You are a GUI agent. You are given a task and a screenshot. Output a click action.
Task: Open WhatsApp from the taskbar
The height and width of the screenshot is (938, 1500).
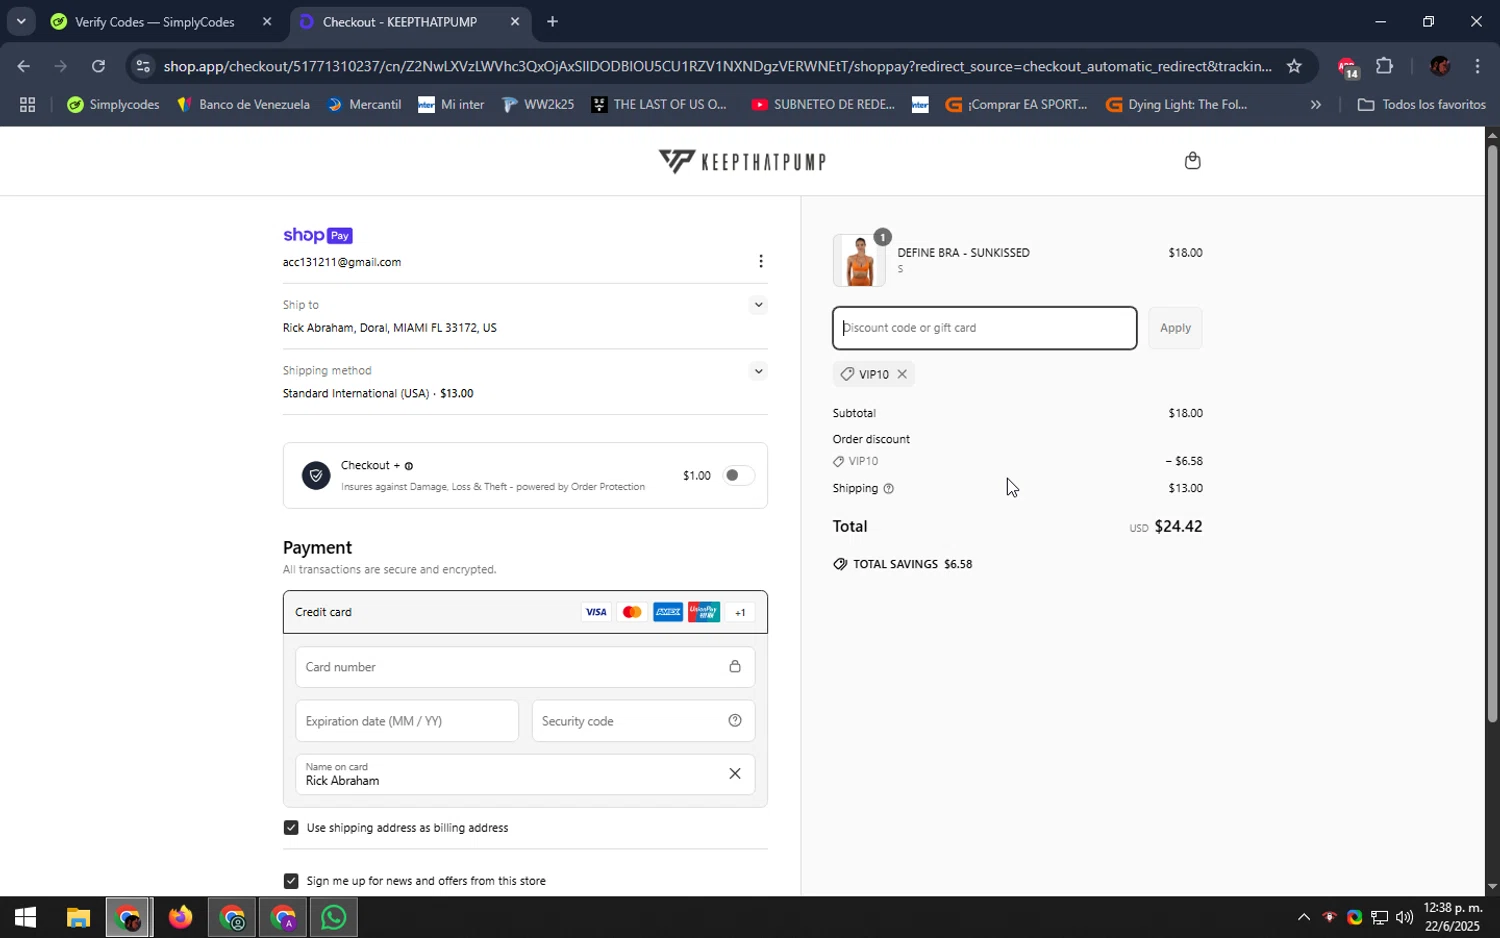coord(333,917)
